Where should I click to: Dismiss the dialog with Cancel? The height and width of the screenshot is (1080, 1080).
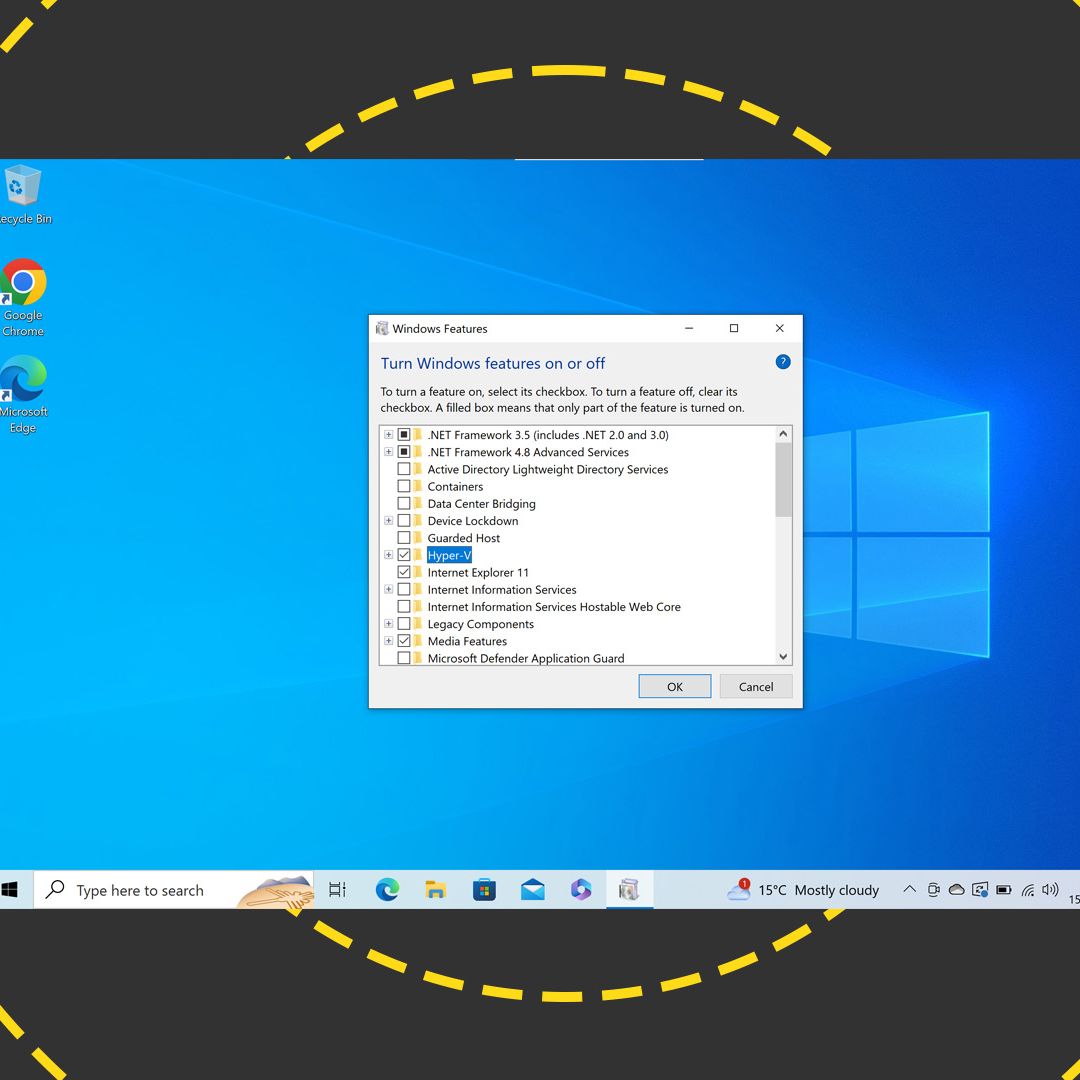(756, 686)
